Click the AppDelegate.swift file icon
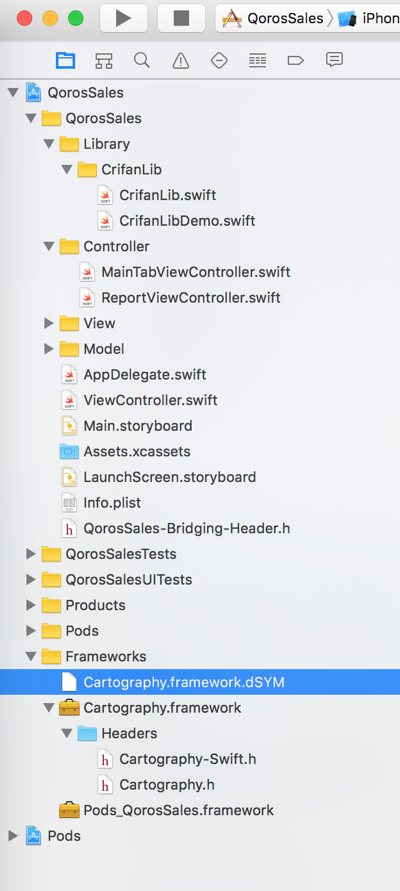Image resolution: width=400 pixels, height=891 pixels. (x=69, y=374)
